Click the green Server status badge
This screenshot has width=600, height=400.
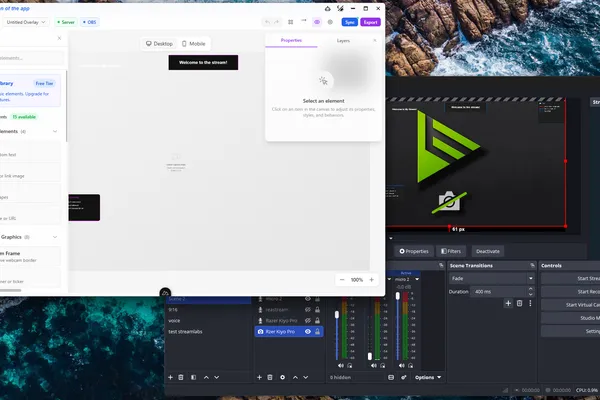click(x=66, y=22)
